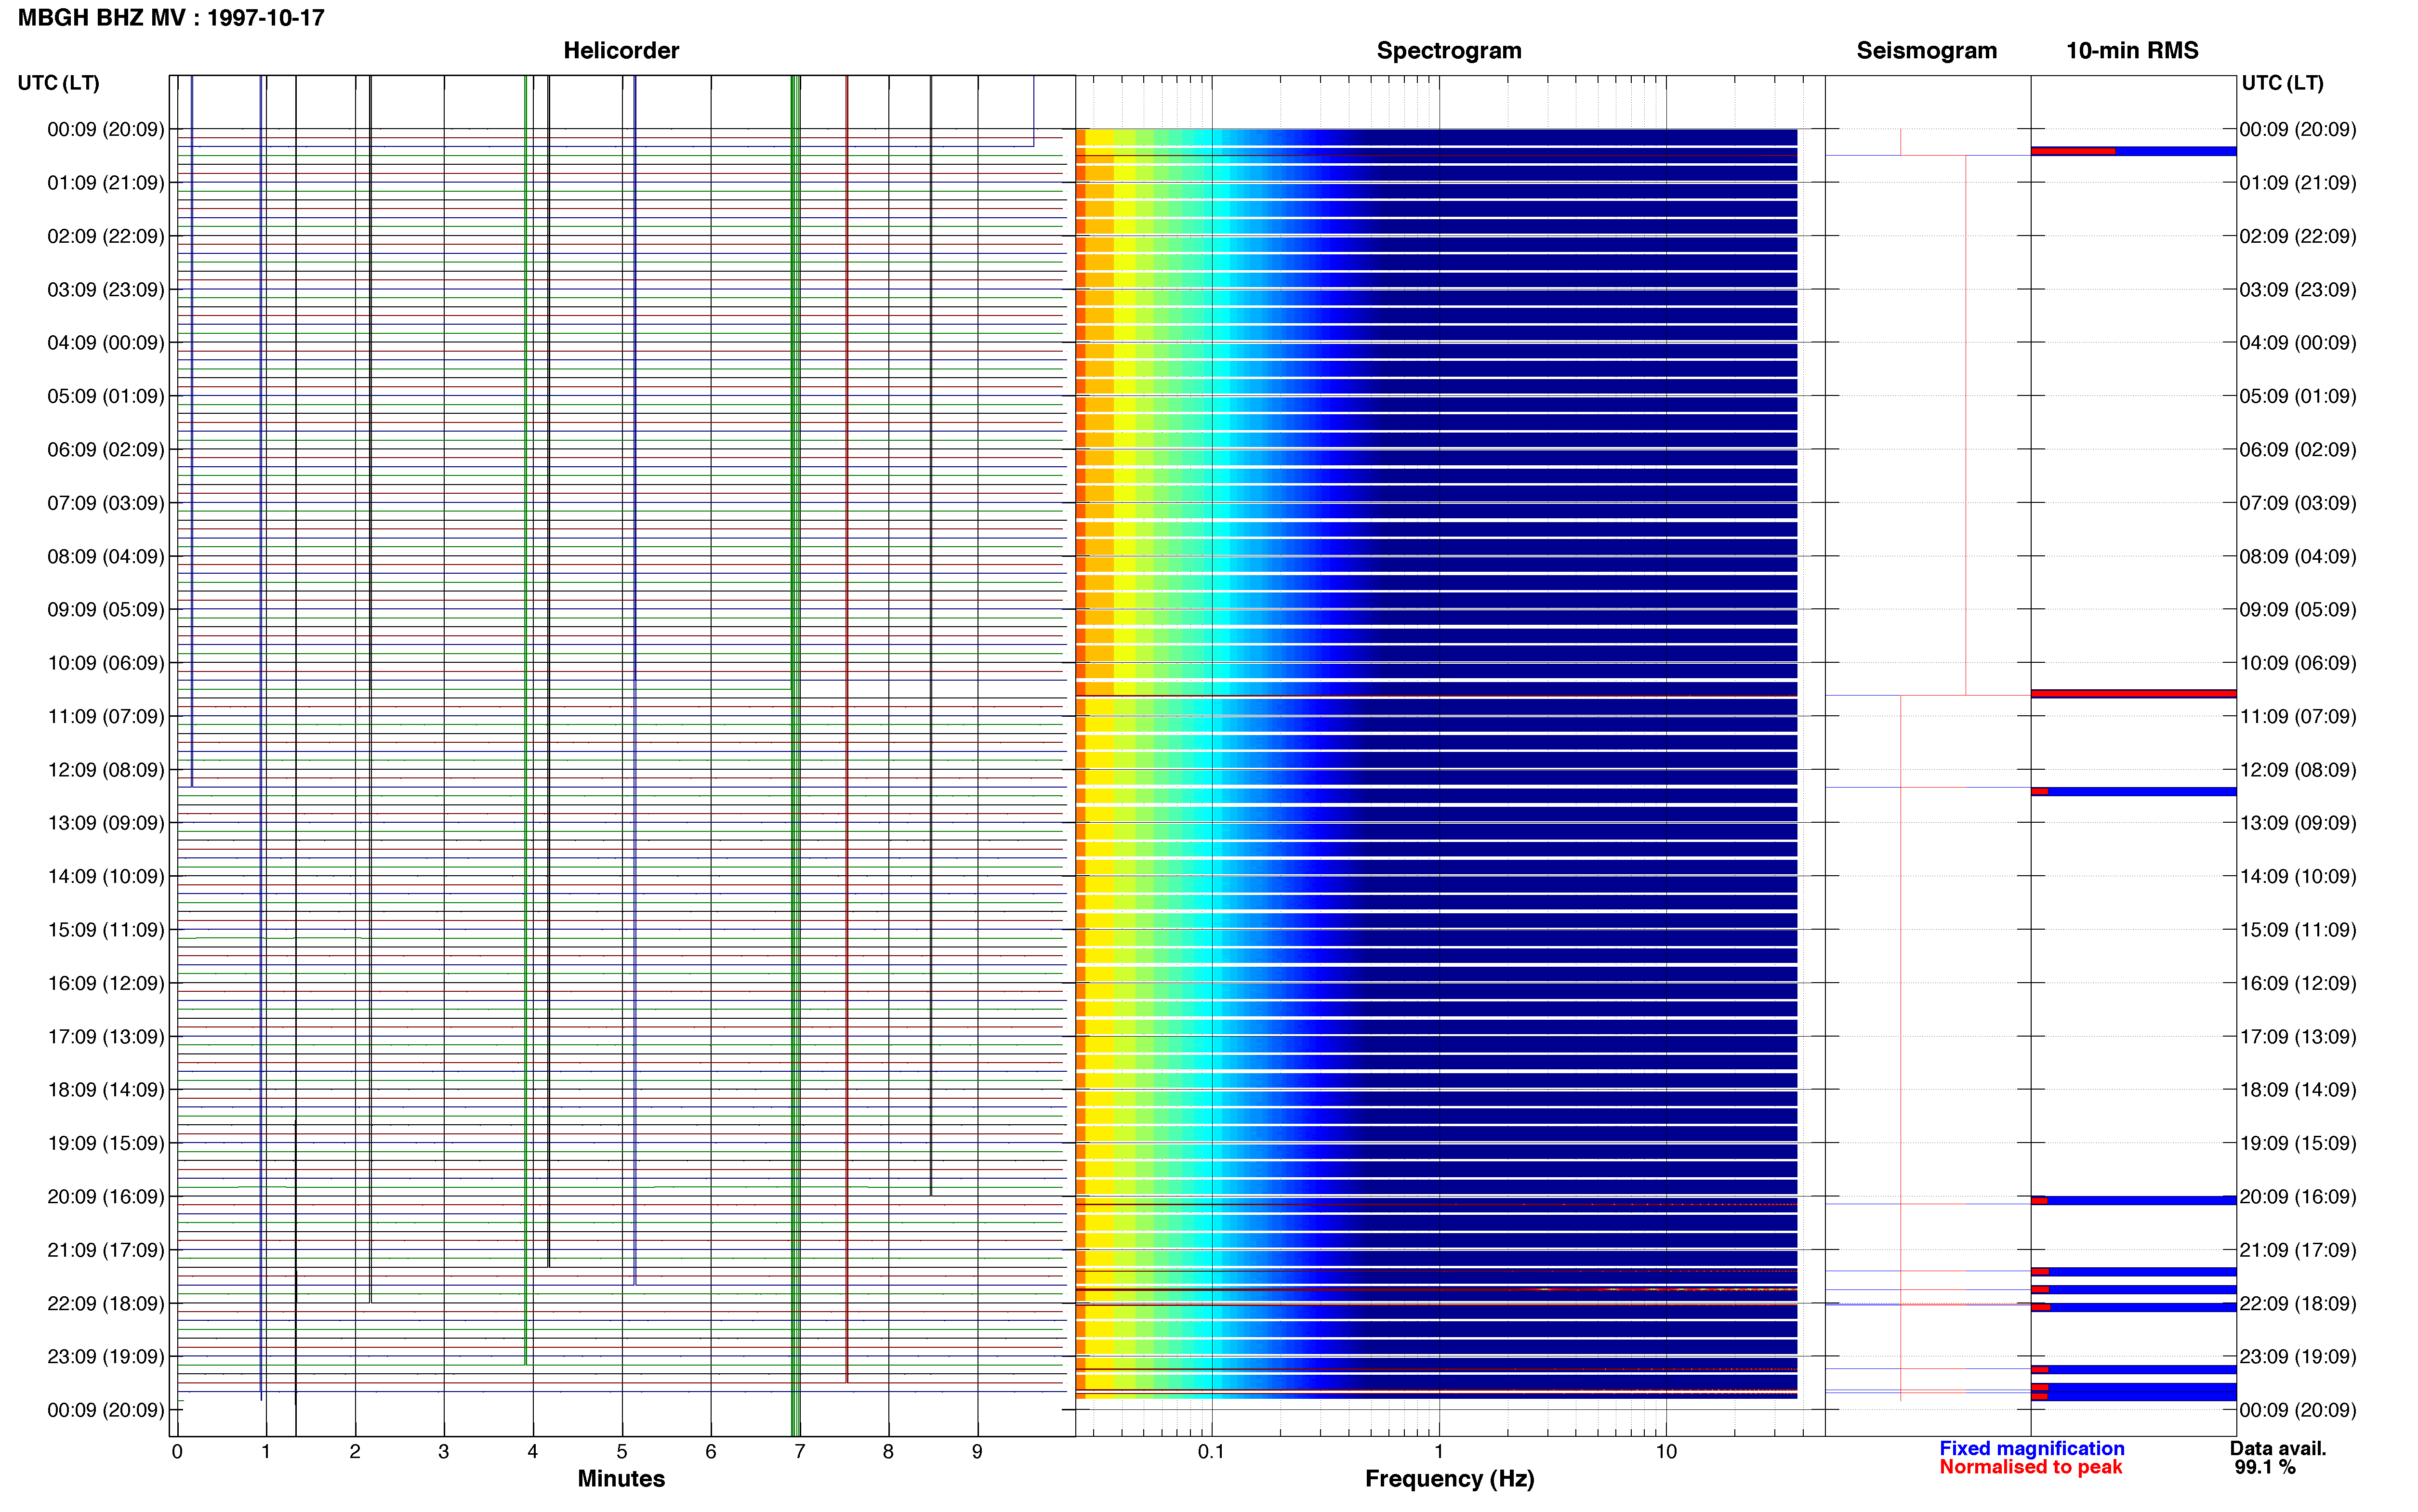Click the left 01:09 (21:09) time label
Screen dimensions: 2418x1512
pyautogui.click(x=106, y=183)
